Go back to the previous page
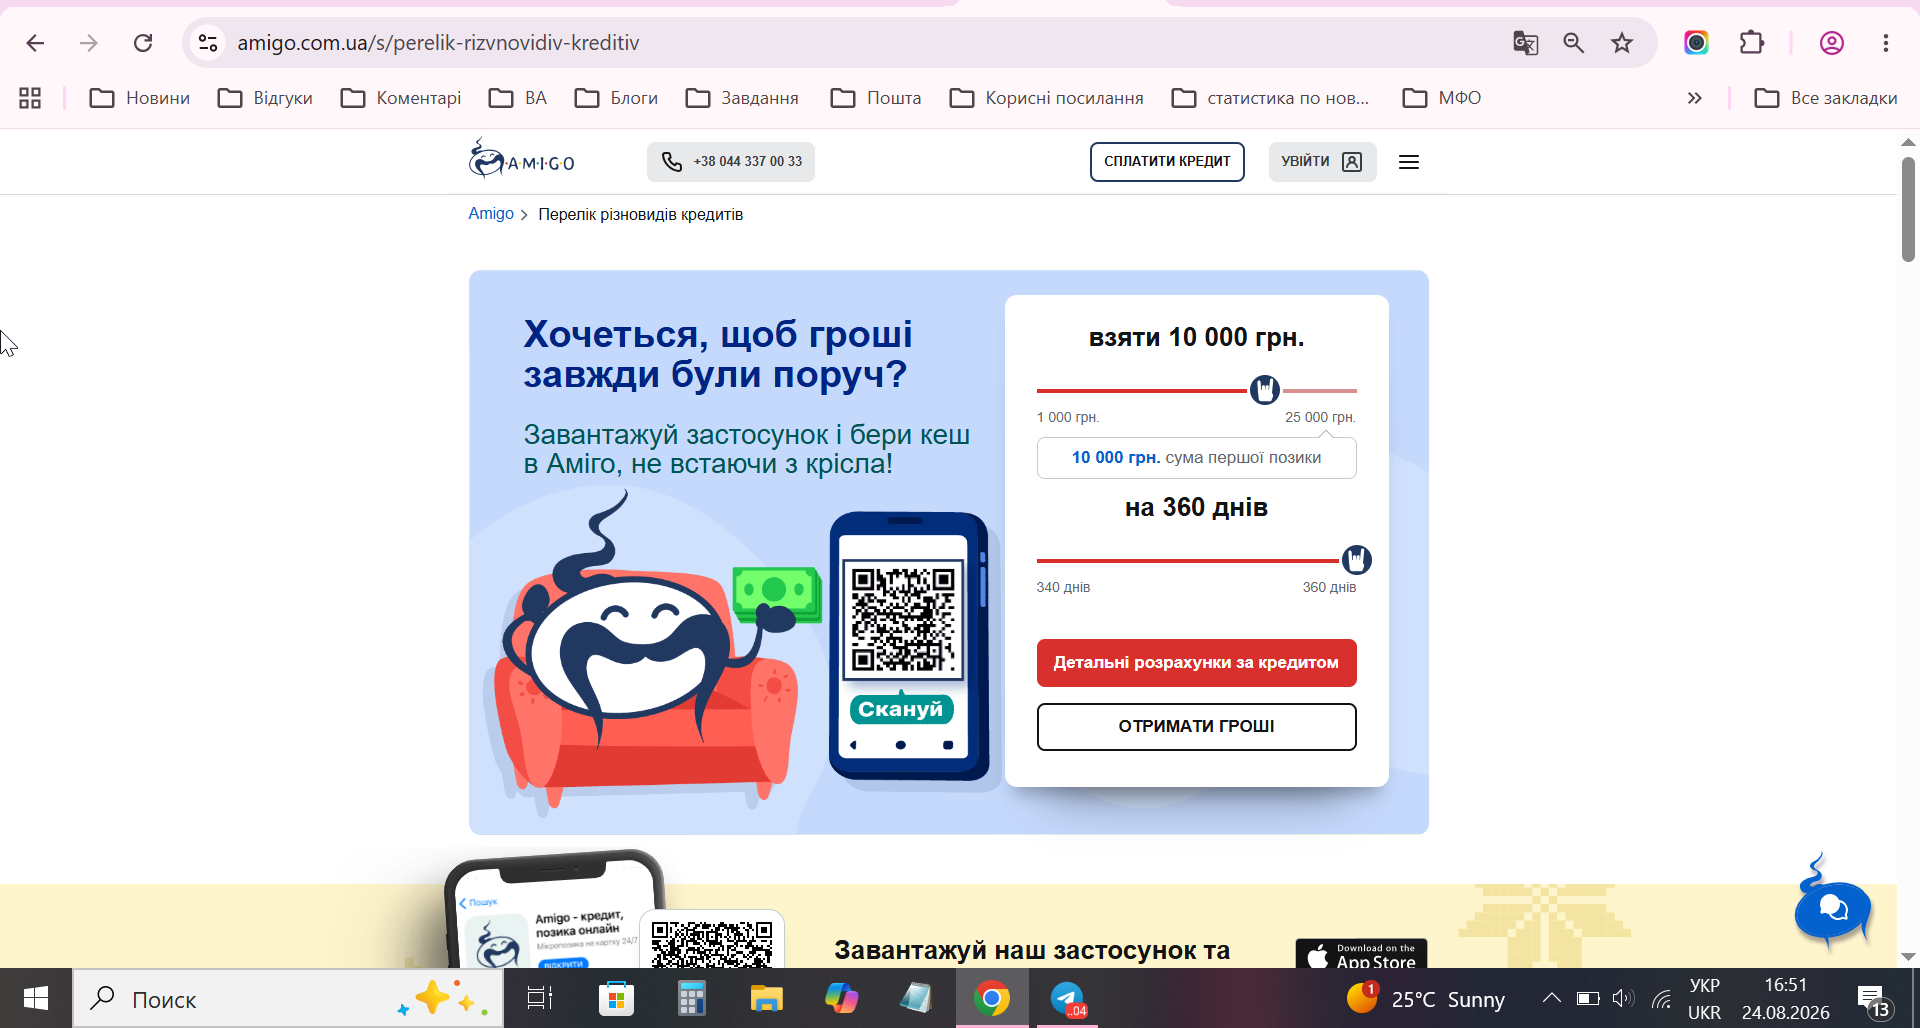Screen dimensions: 1920x1028 point(35,43)
